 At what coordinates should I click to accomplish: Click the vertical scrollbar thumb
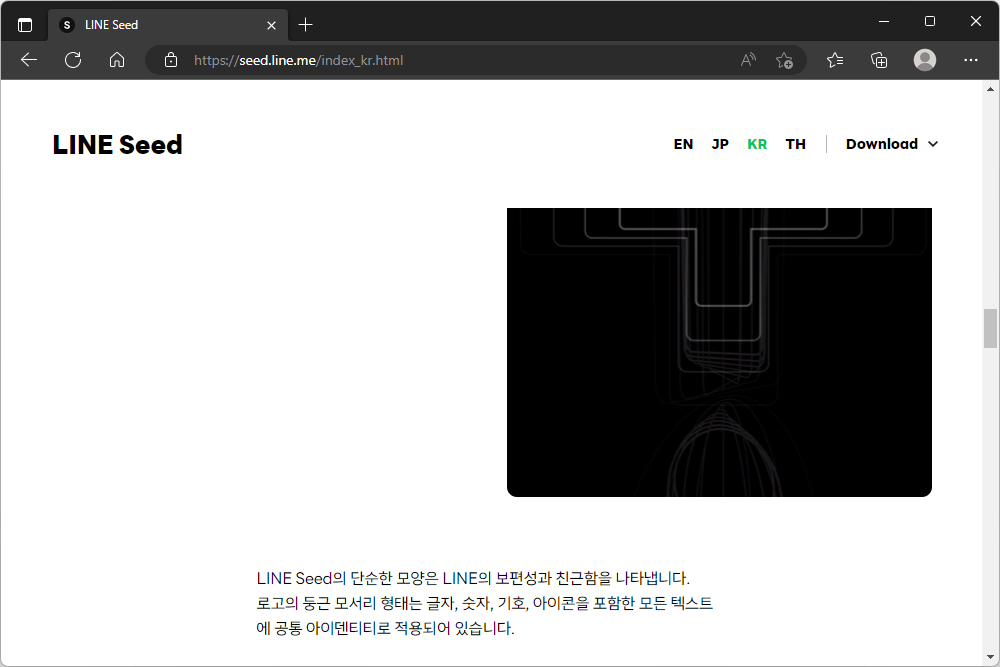click(990, 328)
